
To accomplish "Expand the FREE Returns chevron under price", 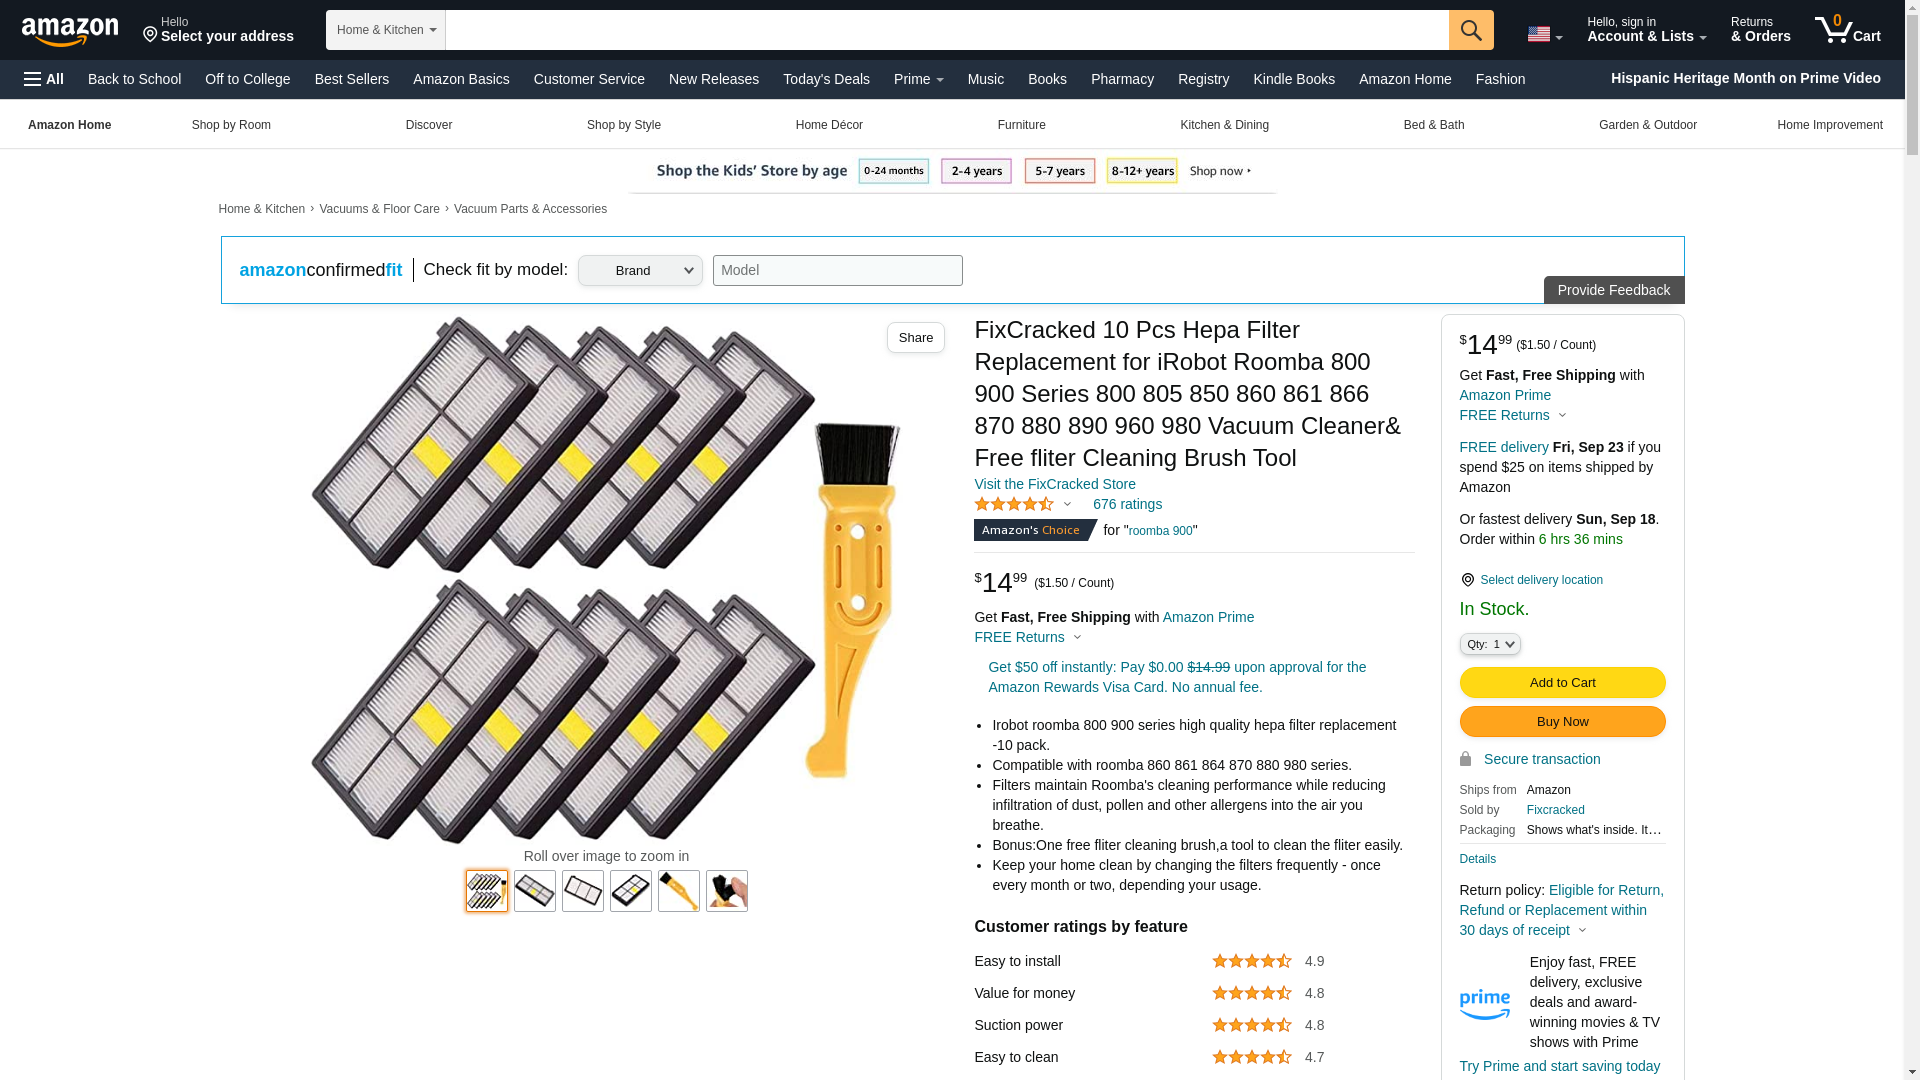I will (x=1077, y=637).
